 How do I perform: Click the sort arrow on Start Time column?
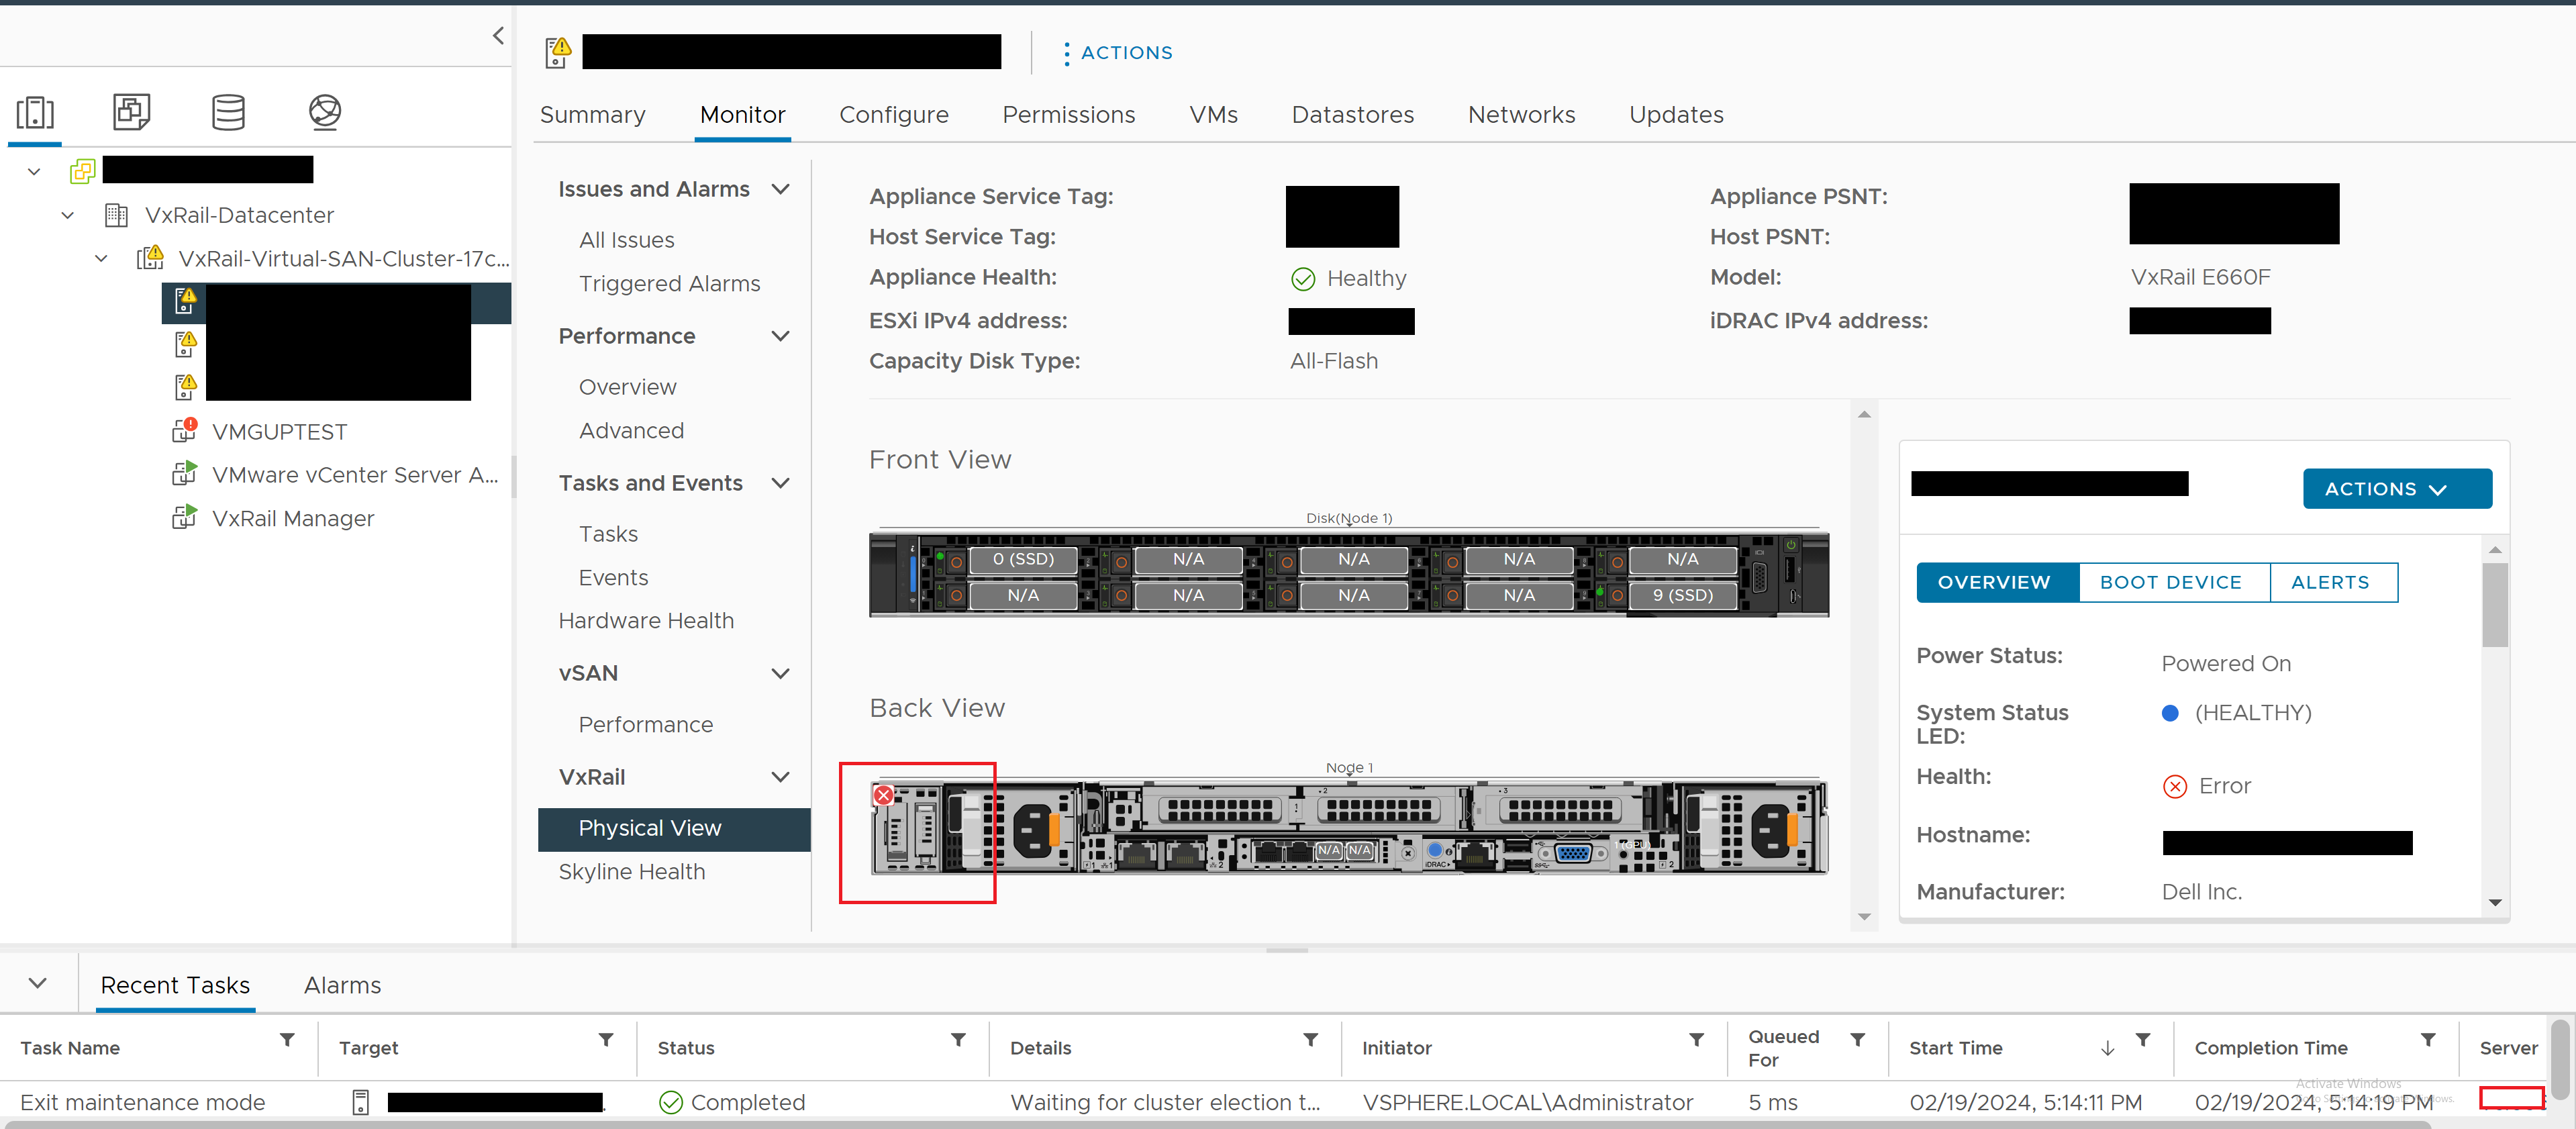tap(2107, 1049)
